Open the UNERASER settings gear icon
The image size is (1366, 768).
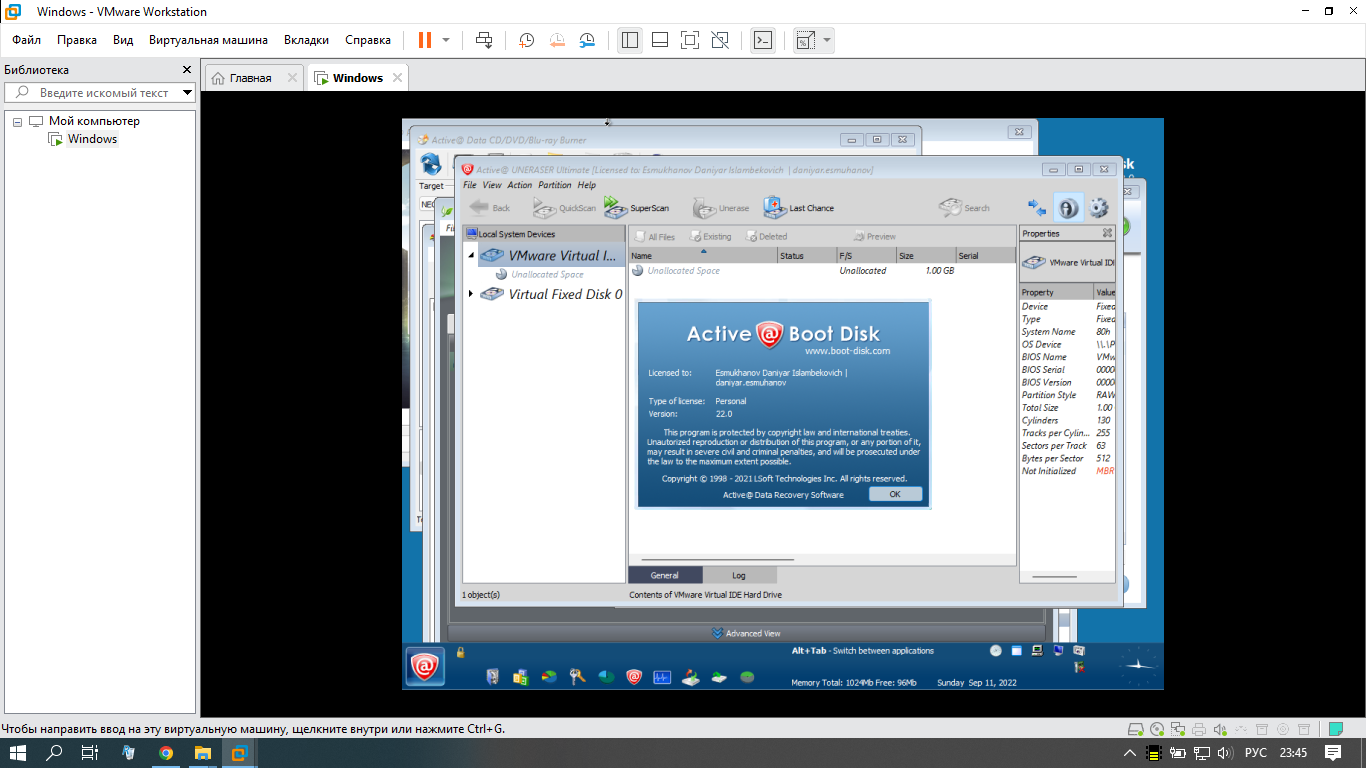tap(1099, 208)
